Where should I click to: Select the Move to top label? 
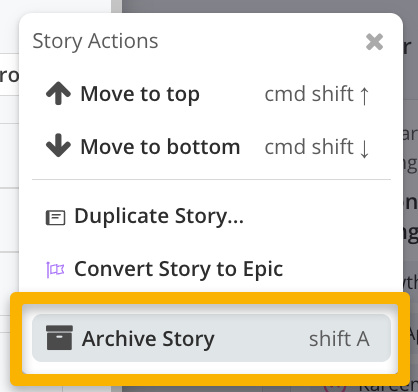(140, 94)
